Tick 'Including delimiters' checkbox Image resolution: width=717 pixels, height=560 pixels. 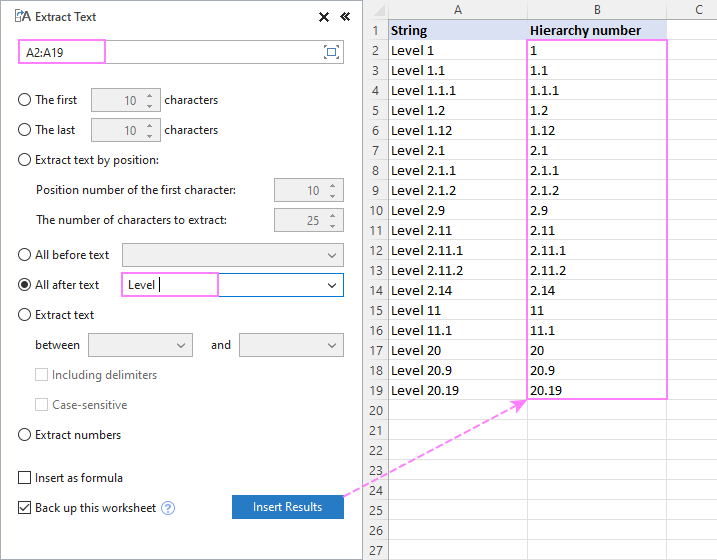tap(42, 375)
